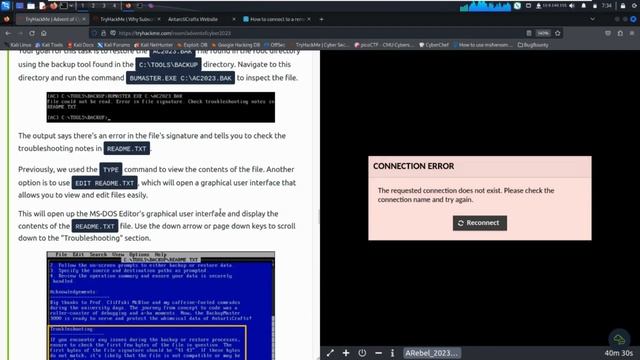
Task: Open the file manager icon in the top panel
Action: click(31, 6)
